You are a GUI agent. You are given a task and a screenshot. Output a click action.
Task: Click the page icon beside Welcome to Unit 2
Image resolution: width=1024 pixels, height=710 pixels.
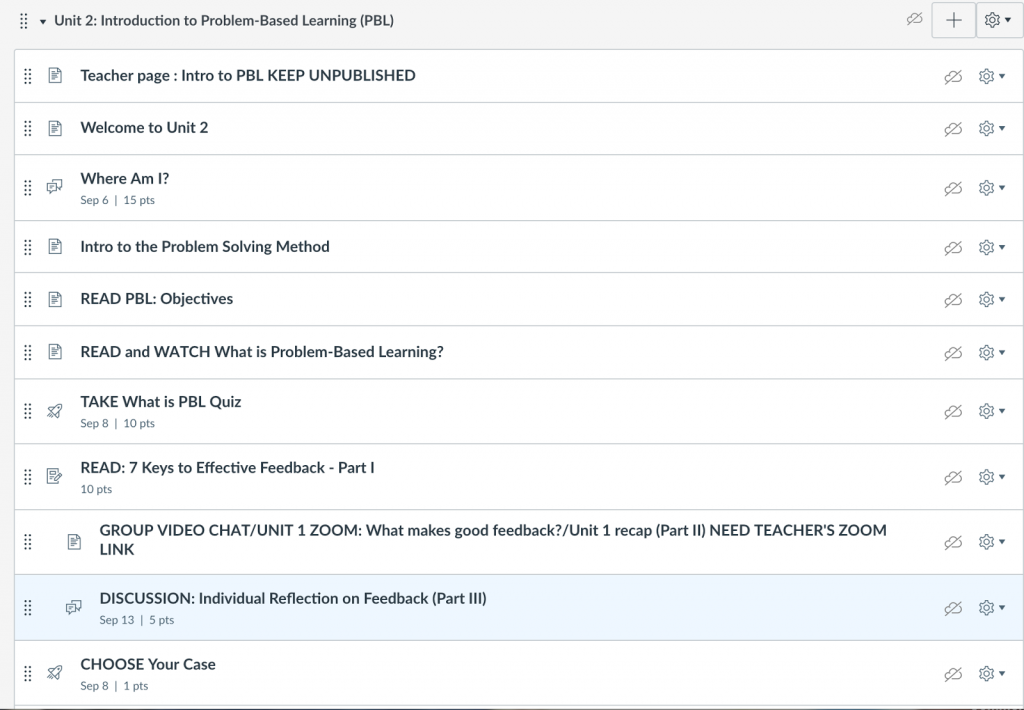tap(55, 128)
